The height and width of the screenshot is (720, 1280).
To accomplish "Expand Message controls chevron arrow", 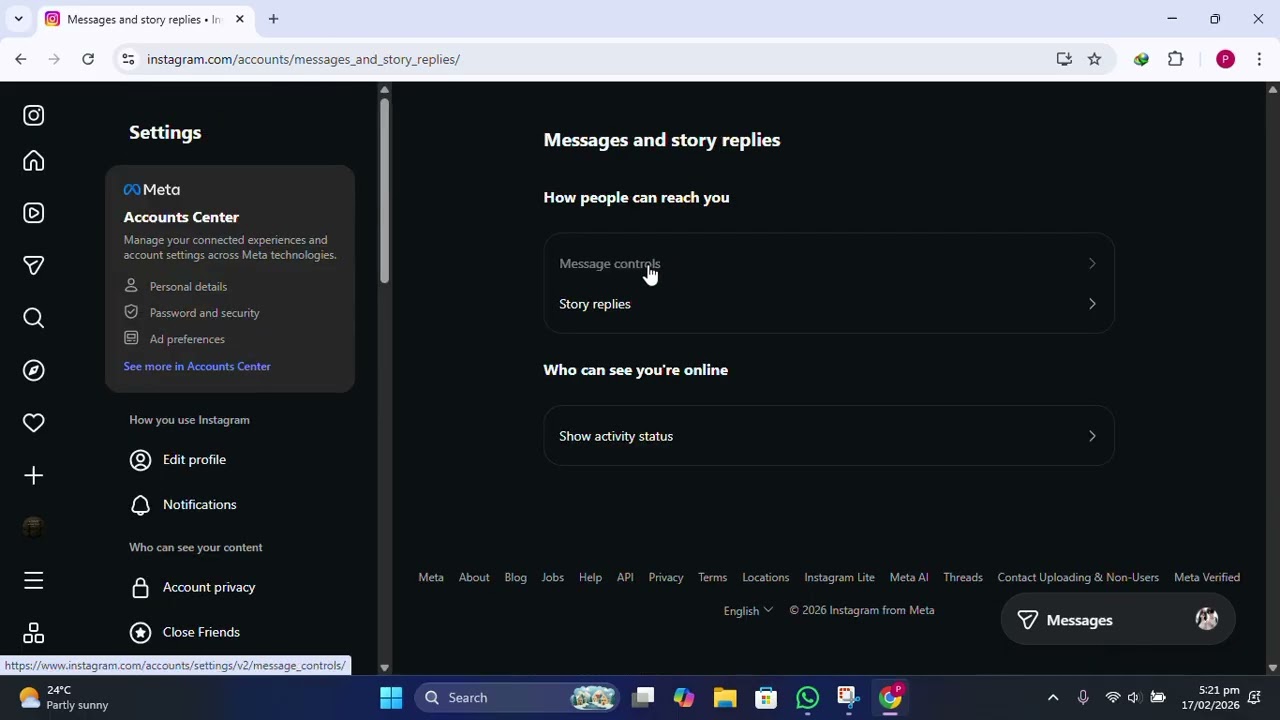I will (1092, 264).
